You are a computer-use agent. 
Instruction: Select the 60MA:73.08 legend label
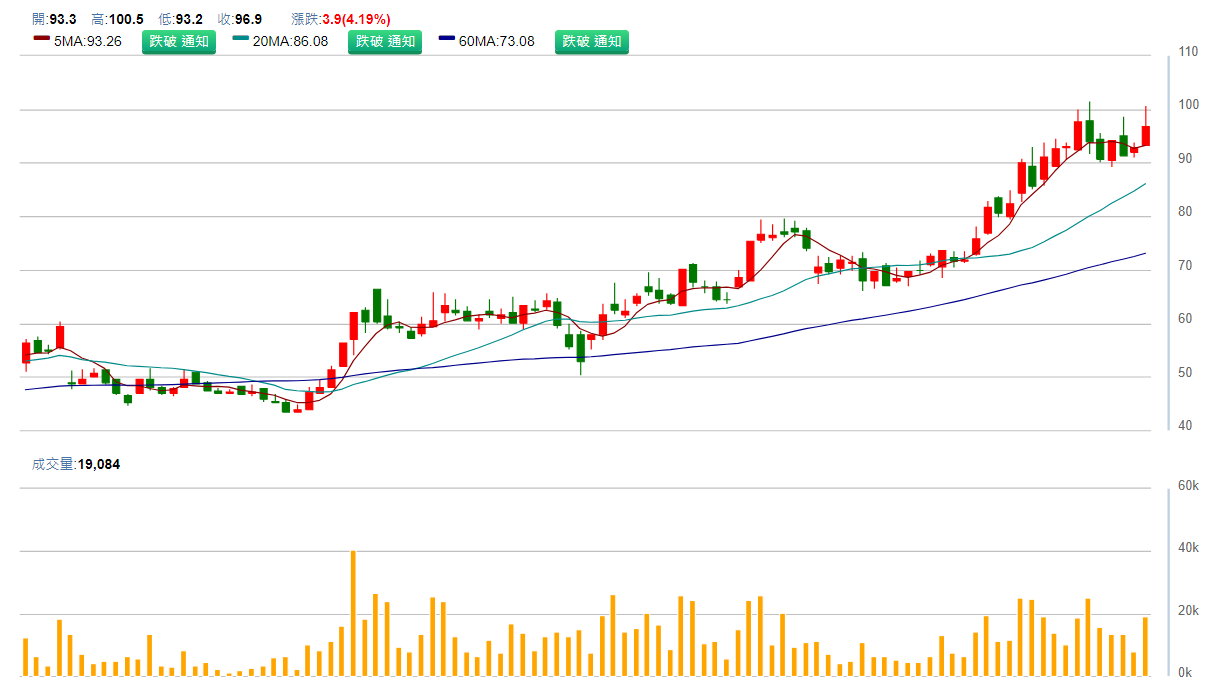coord(497,41)
